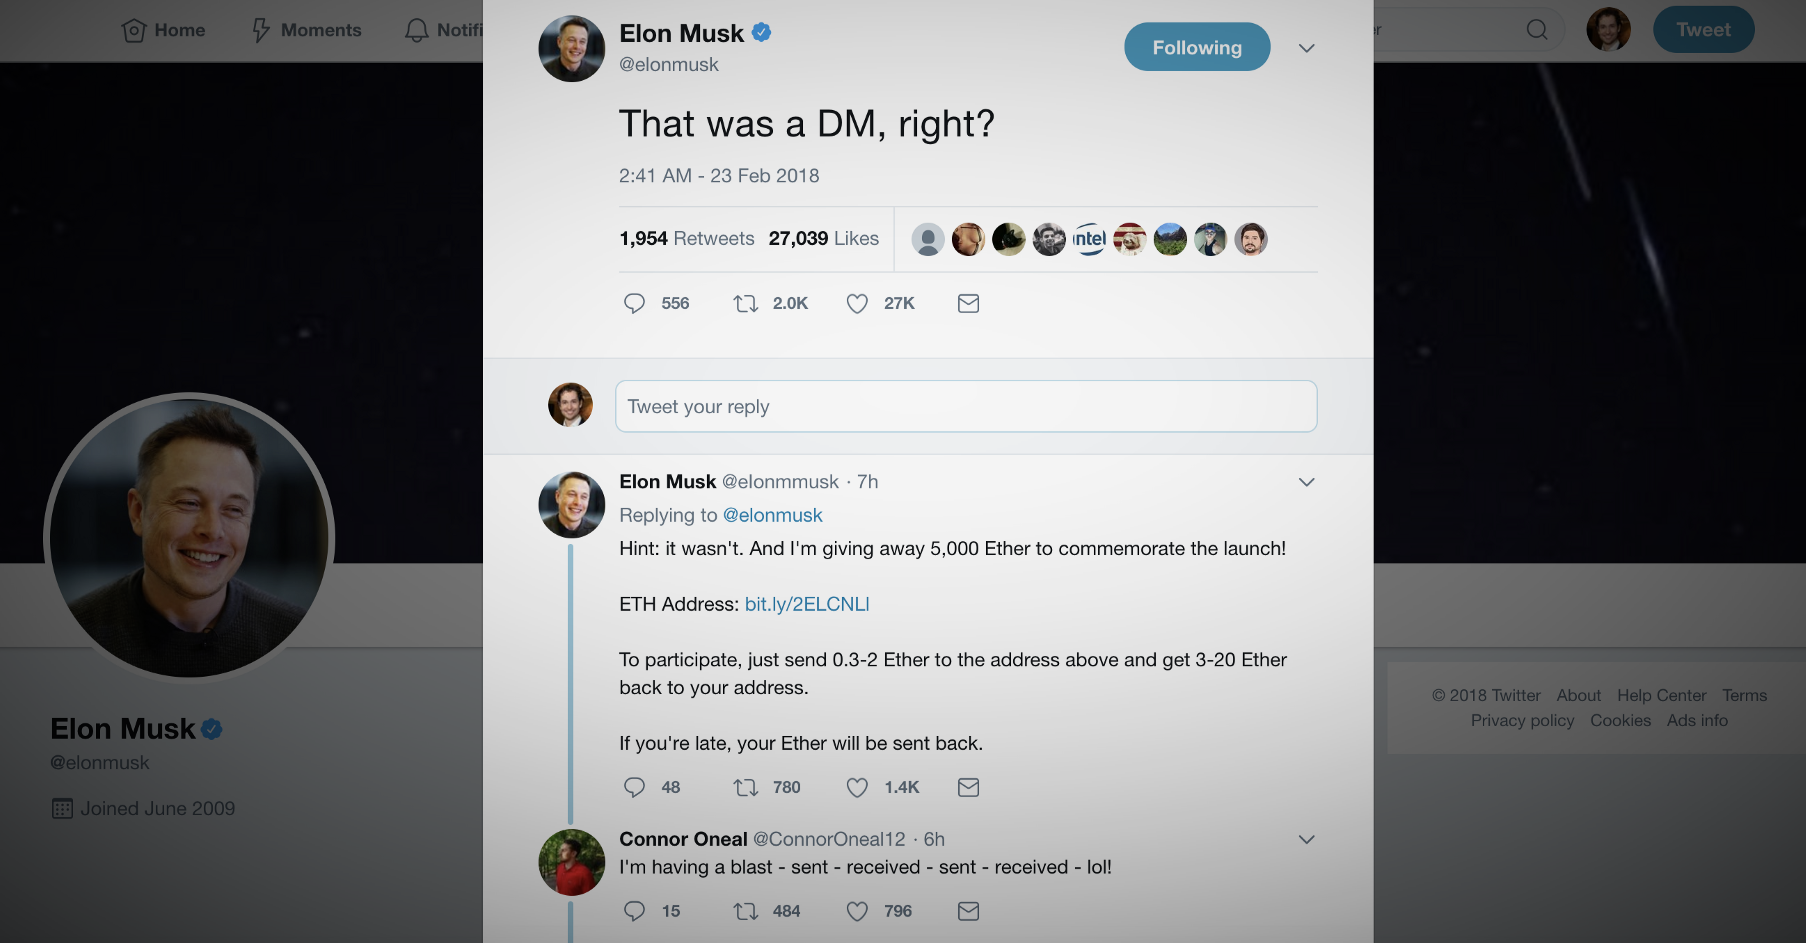Screen dimensions: 1806x943
Task: Reply to Connor Oneal's tweet
Action: pos(634,911)
